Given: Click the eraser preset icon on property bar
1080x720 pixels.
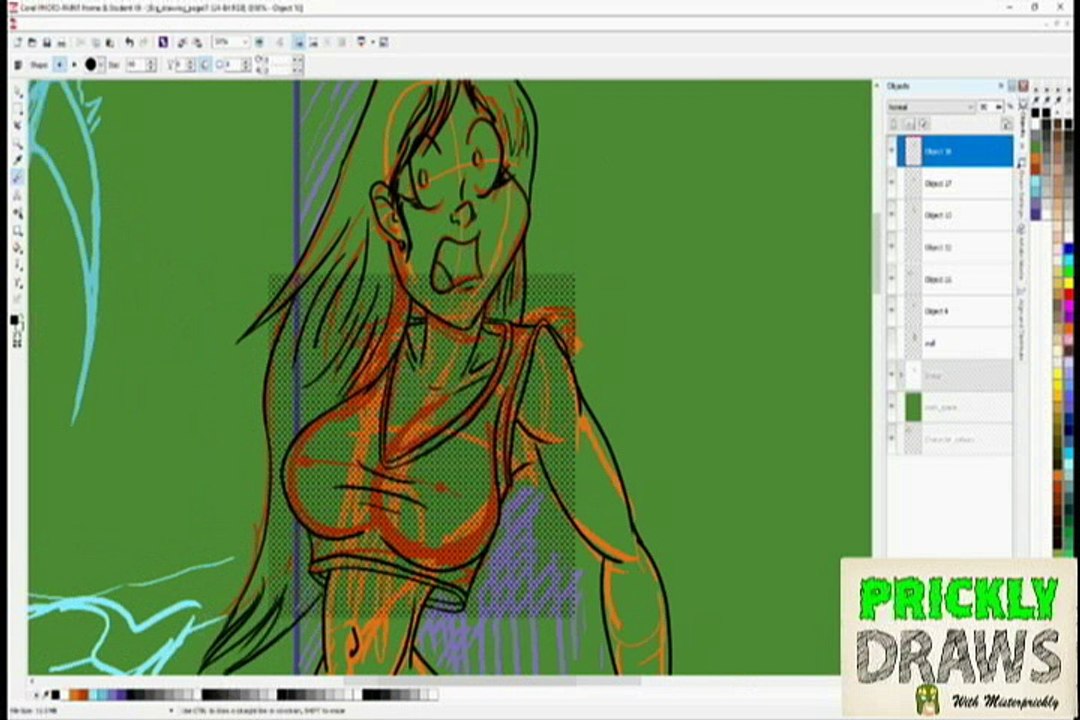Looking at the screenshot, I should [18, 65].
